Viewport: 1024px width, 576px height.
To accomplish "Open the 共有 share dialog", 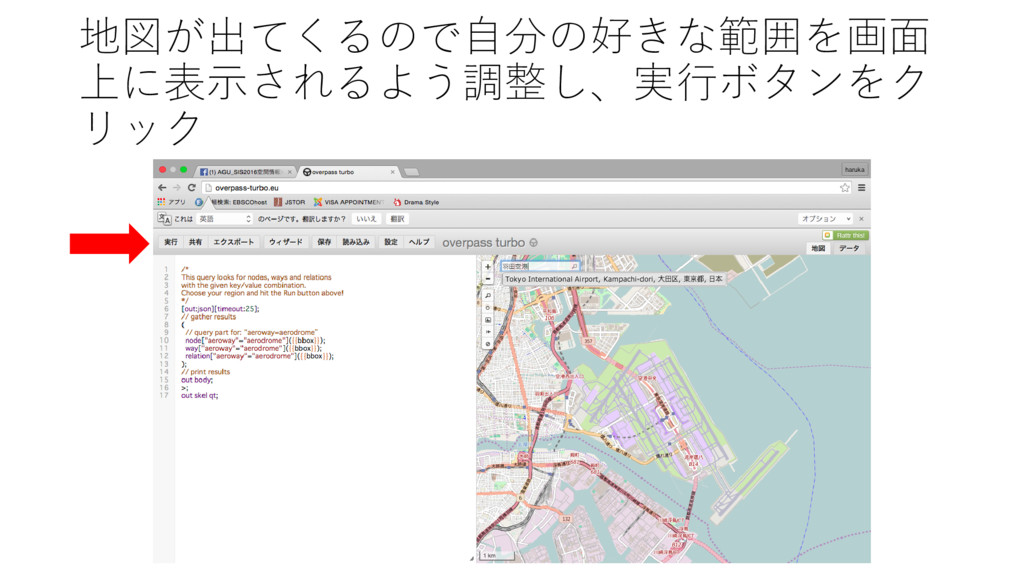I will 195,242.
